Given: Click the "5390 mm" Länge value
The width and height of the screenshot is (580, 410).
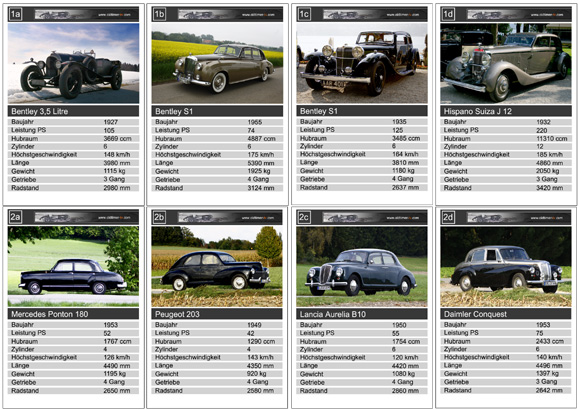Looking at the screenshot, I should coord(261,163).
